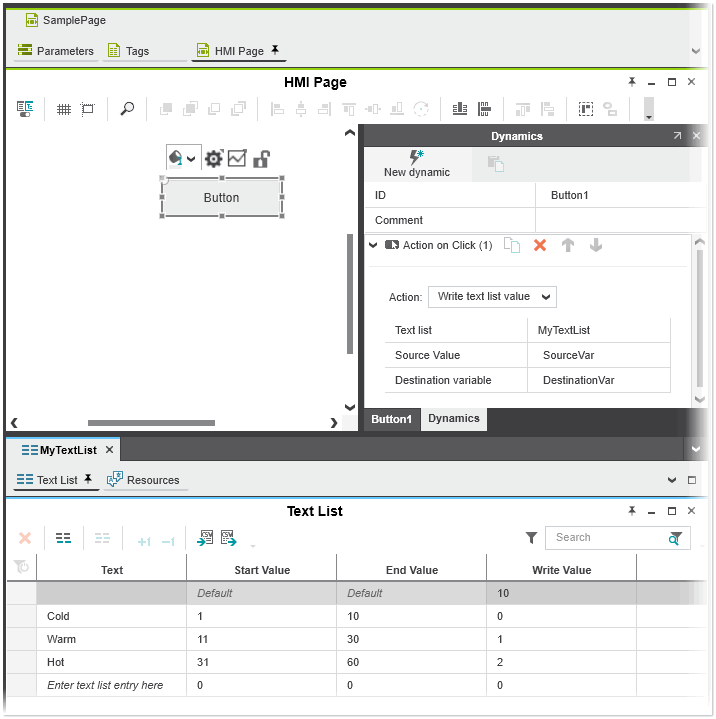Move the Action on Click entry down
716x719 pixels.
596,245
